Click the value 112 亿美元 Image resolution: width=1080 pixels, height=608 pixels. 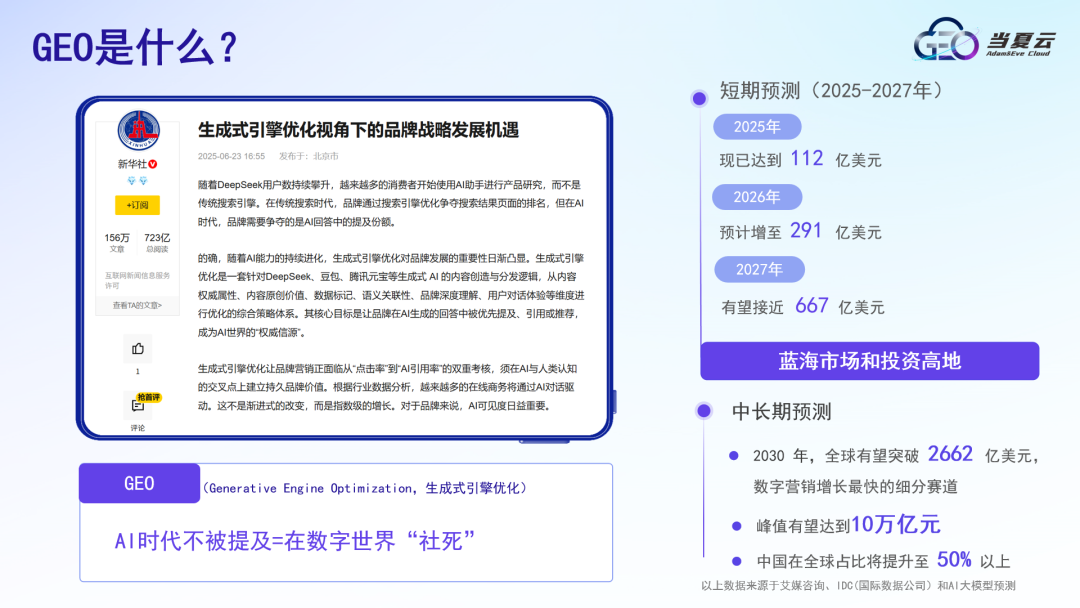pyautogui.click(x=836, y=159)
